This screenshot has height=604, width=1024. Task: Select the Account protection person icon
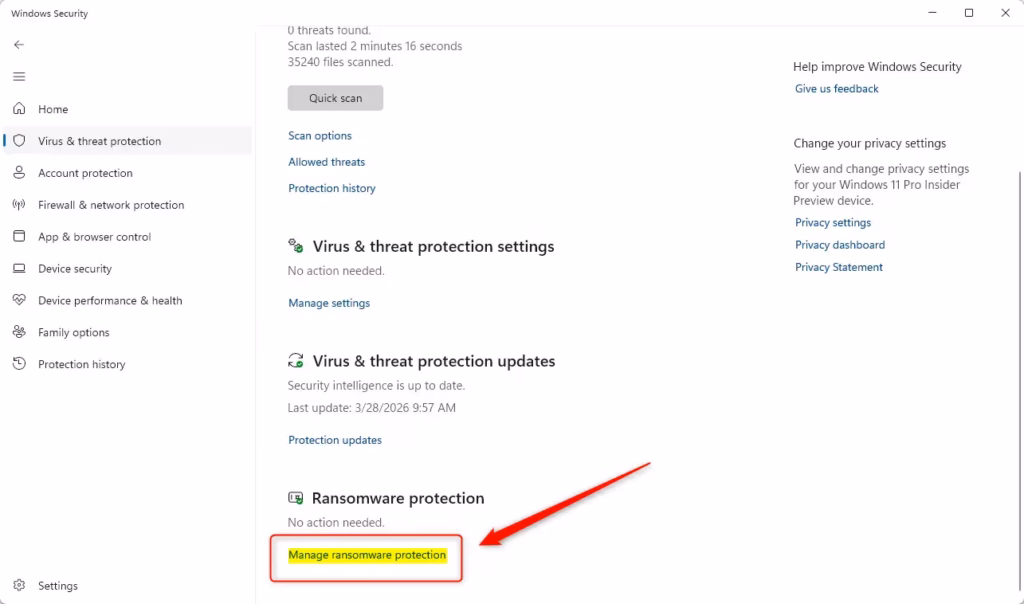(x=19, y=173)
